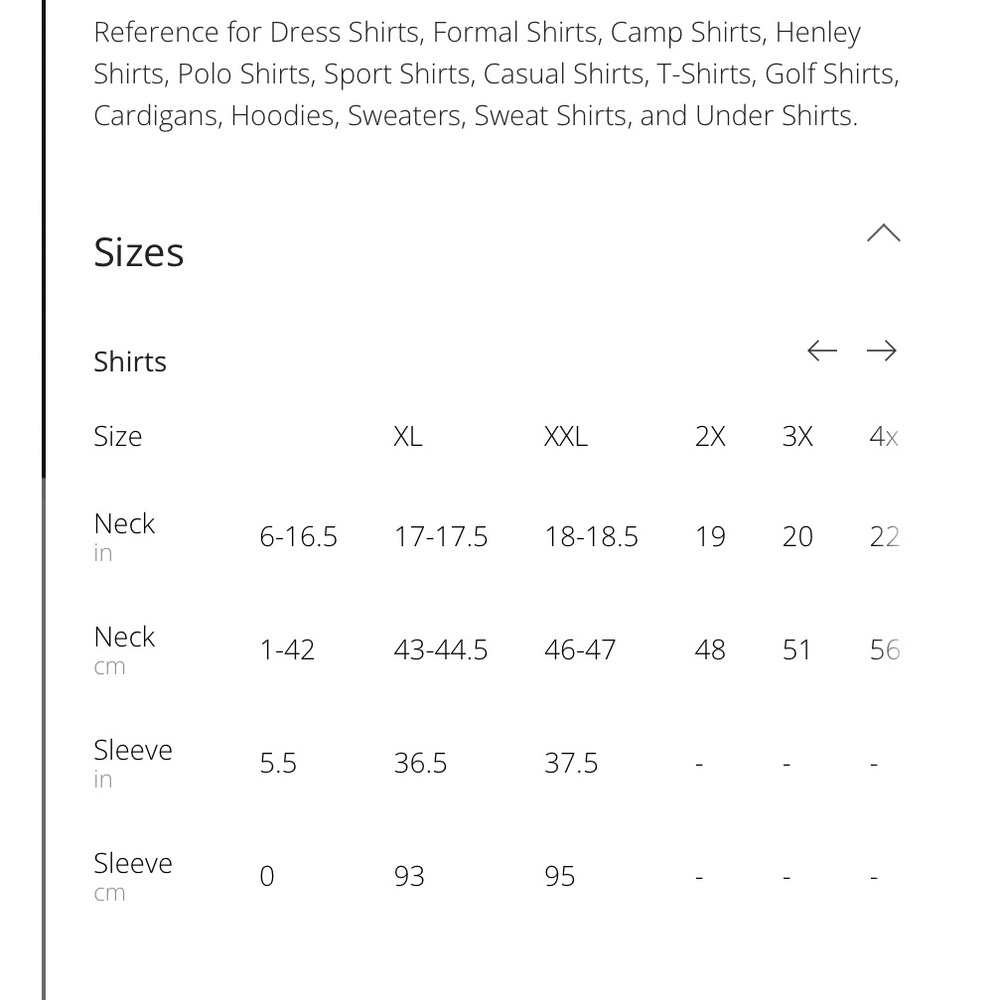Click the Sleeve in row label
The image size is (1000, 1000).
(x=133, y=763)
